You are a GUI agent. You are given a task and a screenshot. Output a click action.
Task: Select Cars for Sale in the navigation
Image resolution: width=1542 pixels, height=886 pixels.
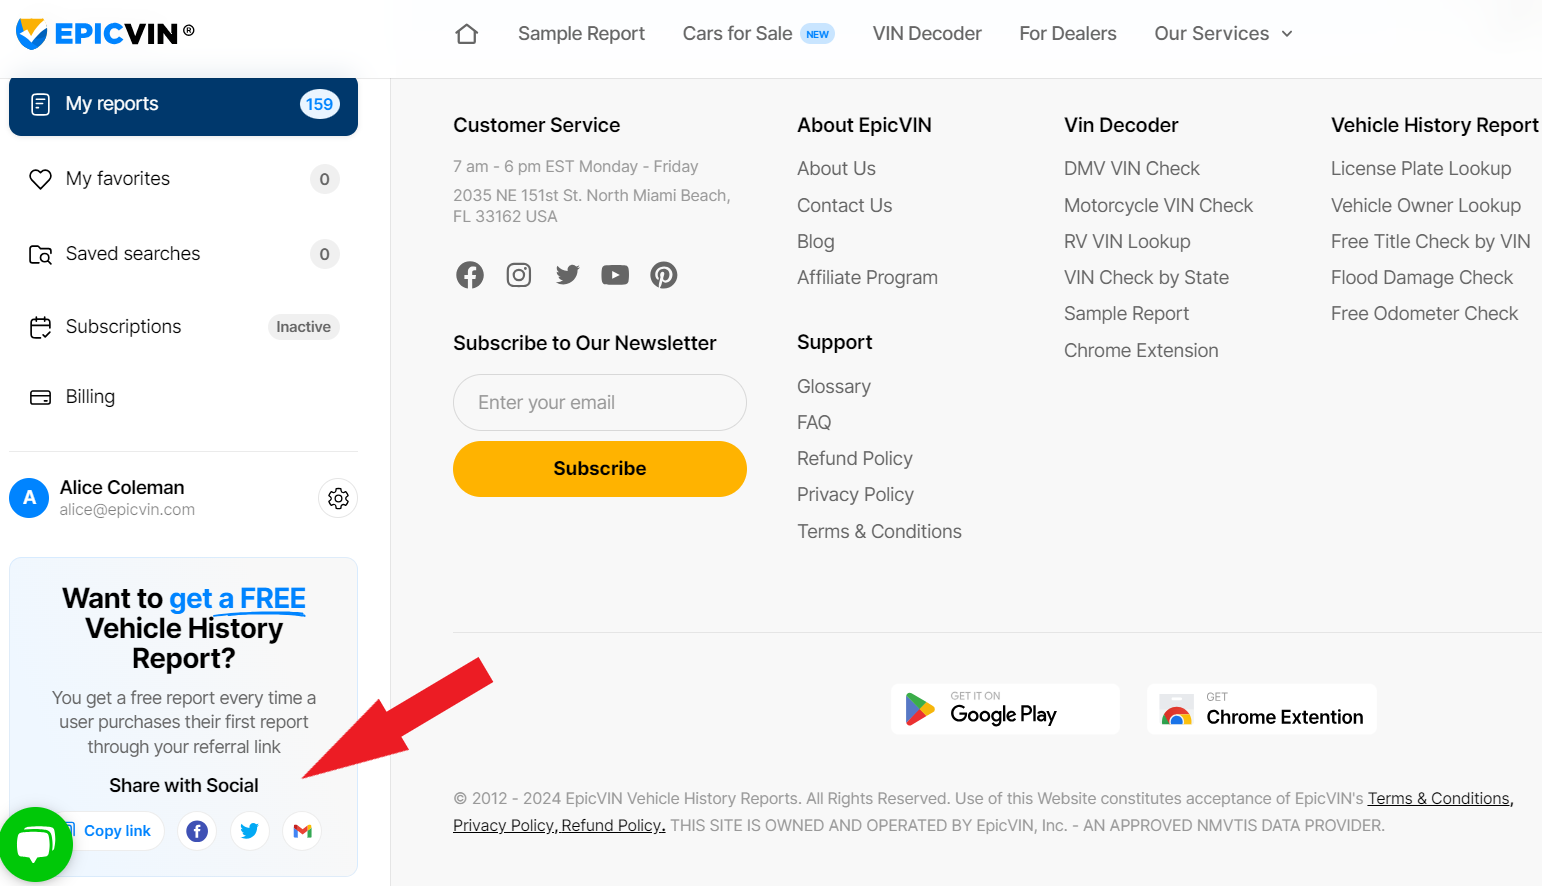[738, 34]
